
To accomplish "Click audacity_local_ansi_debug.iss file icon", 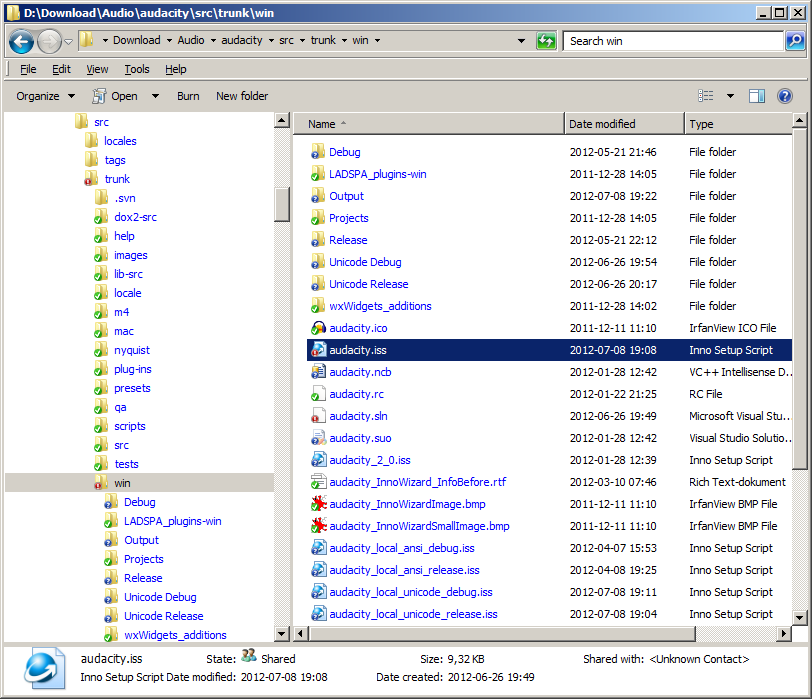I will click(x=318, y=548).
